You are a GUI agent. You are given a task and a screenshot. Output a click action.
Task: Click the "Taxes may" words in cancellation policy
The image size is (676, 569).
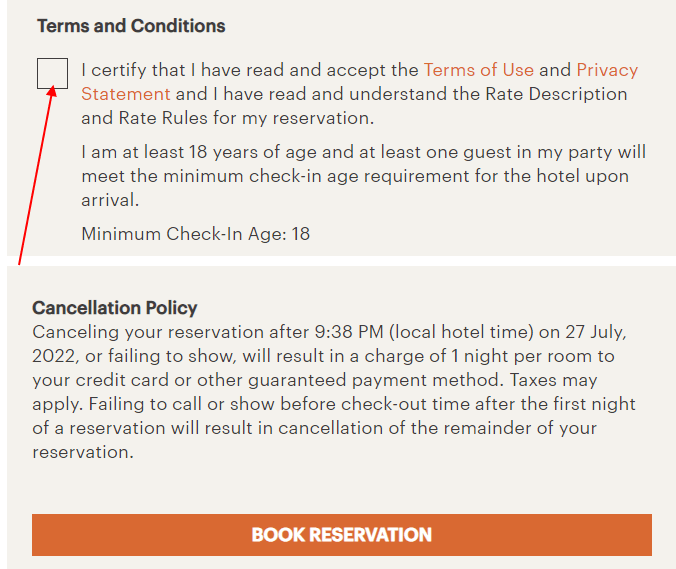pyautogui.click(x=554, y=380)
